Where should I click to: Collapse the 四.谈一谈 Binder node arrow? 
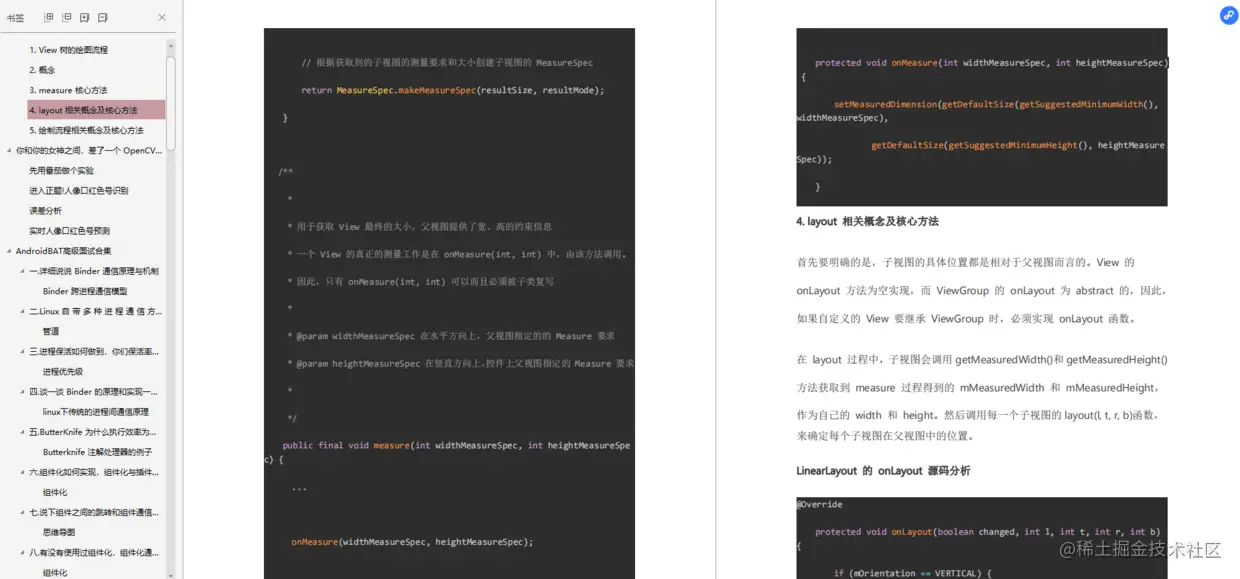coord(23,392)
